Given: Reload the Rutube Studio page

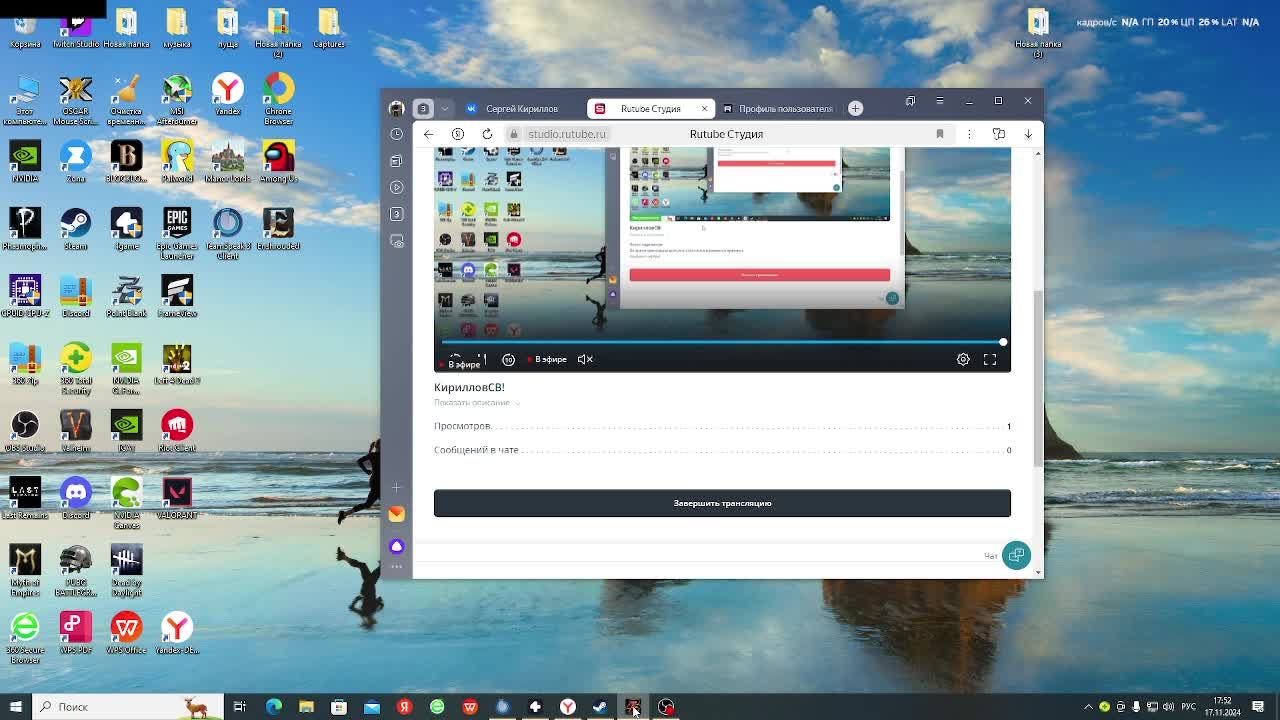Looking at the screenshot, I should coord(487,134).
